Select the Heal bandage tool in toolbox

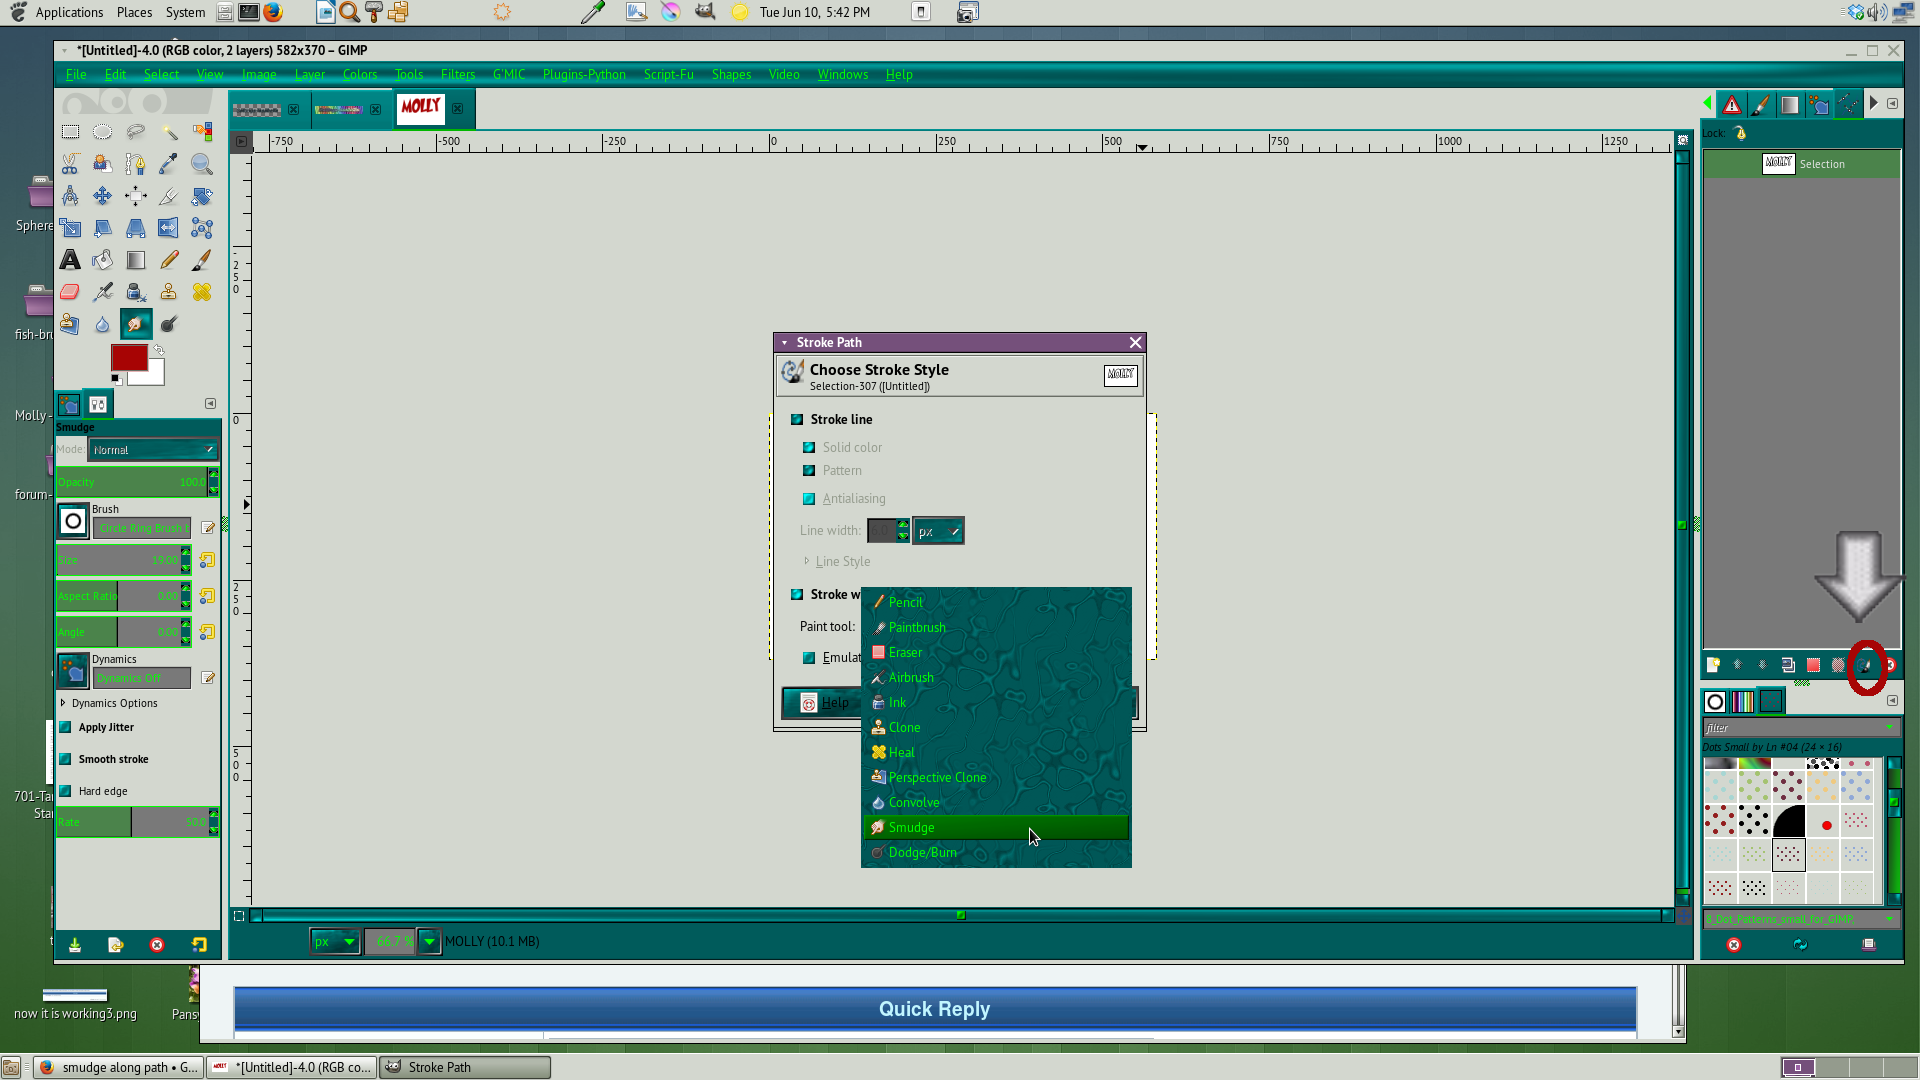202,292
